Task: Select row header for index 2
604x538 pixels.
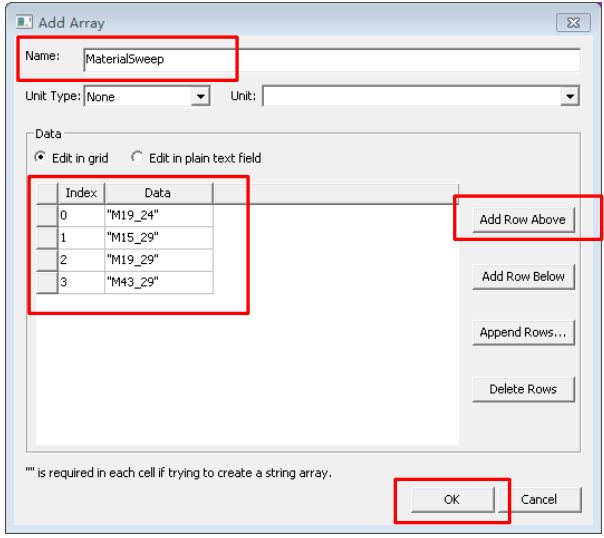Action: 47,260
